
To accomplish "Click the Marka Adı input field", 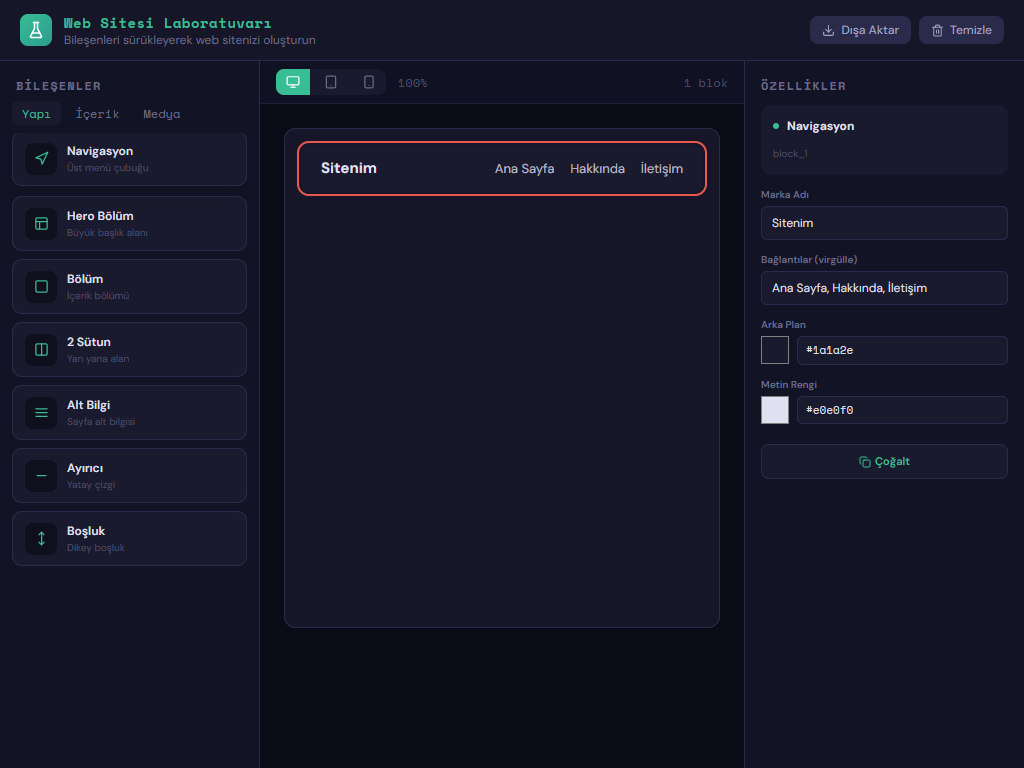I will [x=884, y=223].
